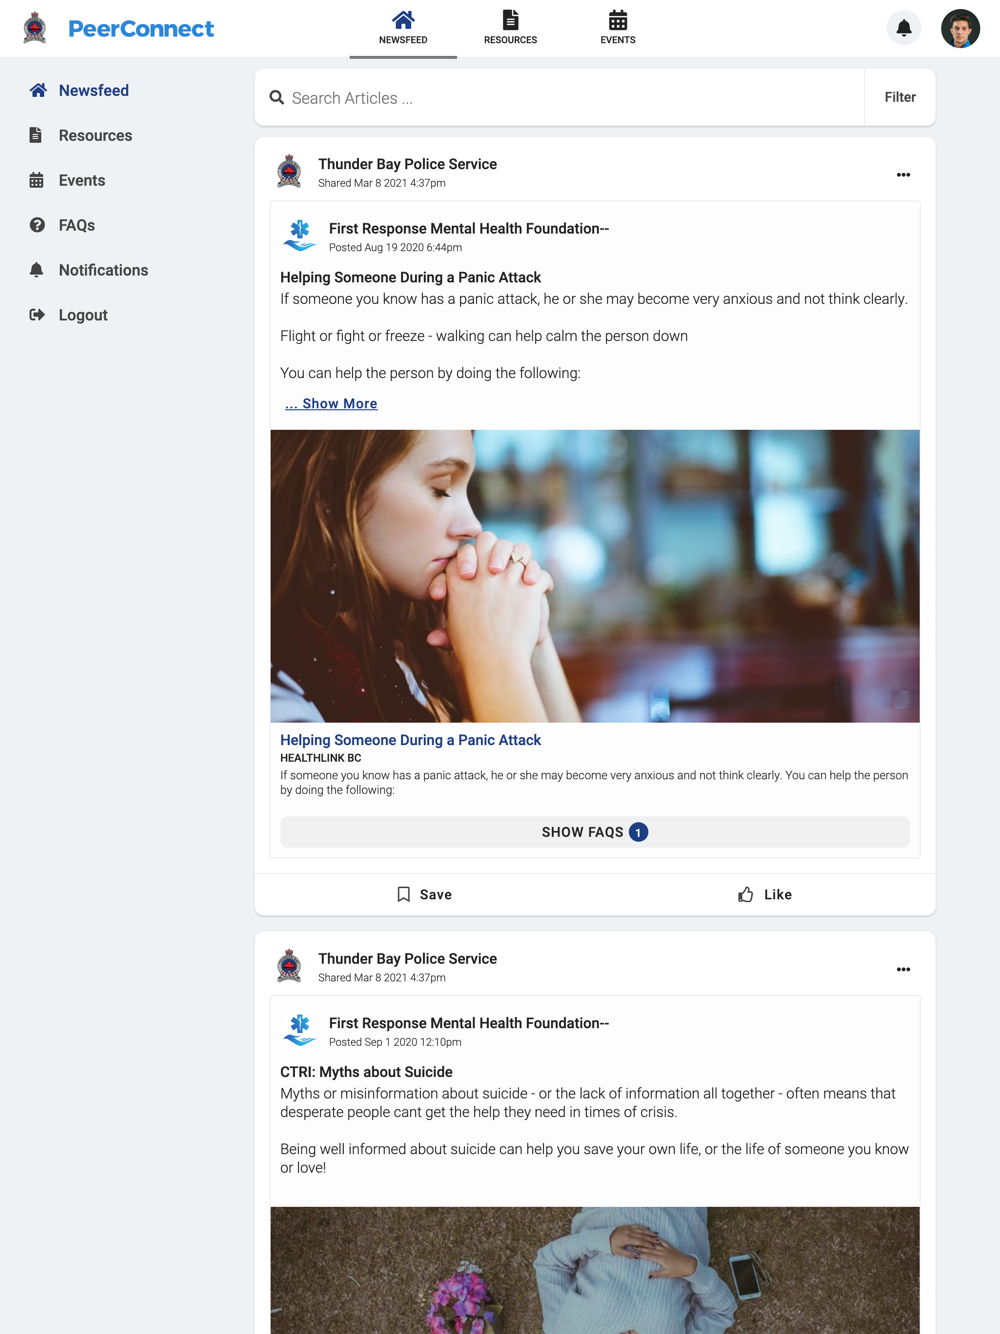Select Newsfeed in the sidebar

[x=80, y=90]
